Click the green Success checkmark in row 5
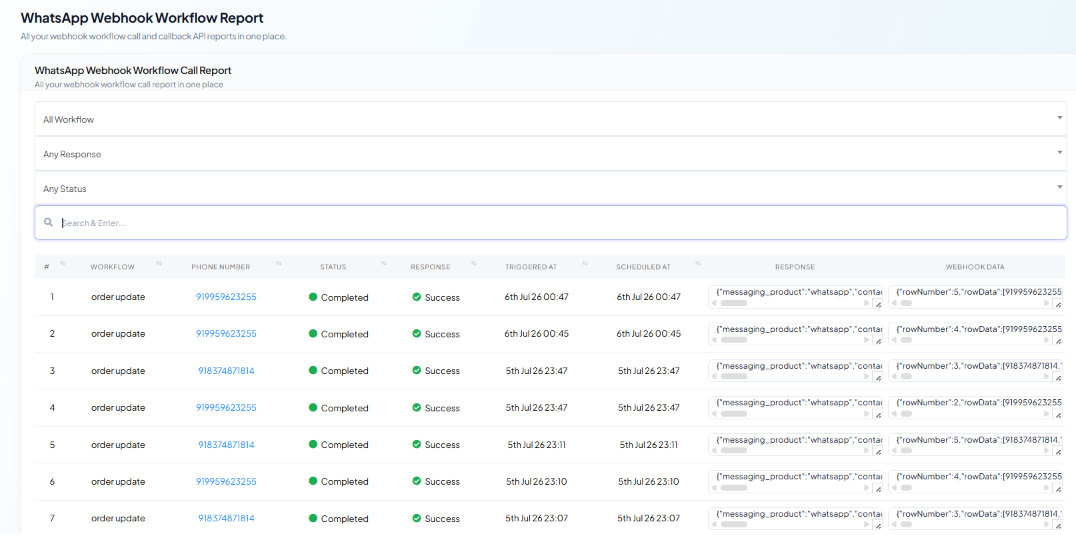Screen dimensions: 1076x535 pyautogui.click(x=416, y=444)
